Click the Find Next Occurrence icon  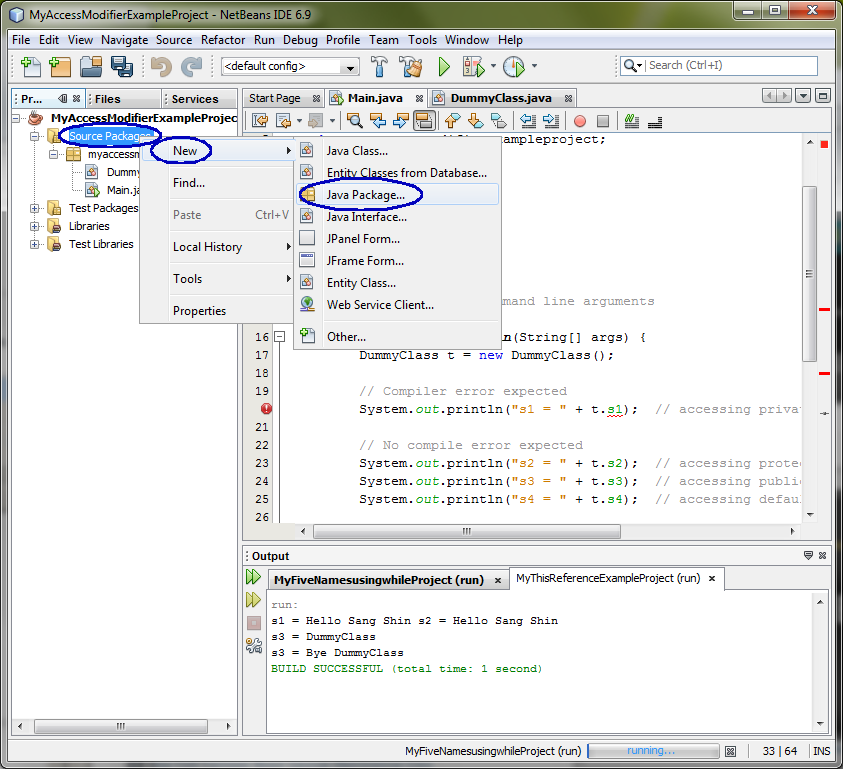[401, 120]
